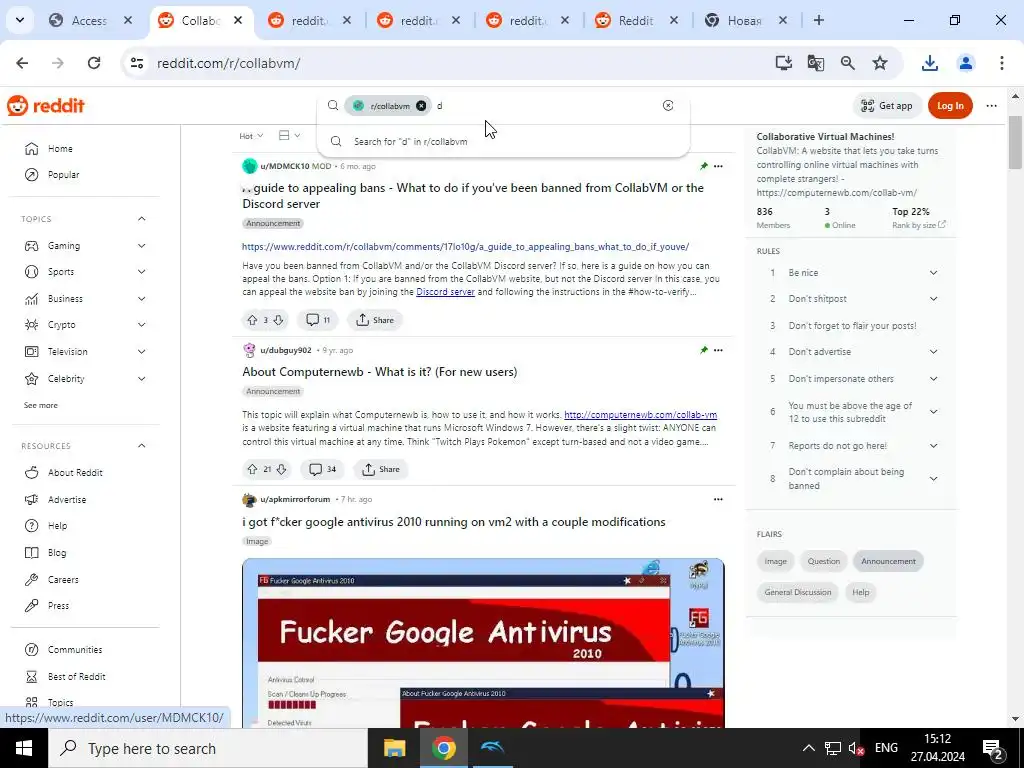Filter by General Discussion flair

click(x=797, y=592)
